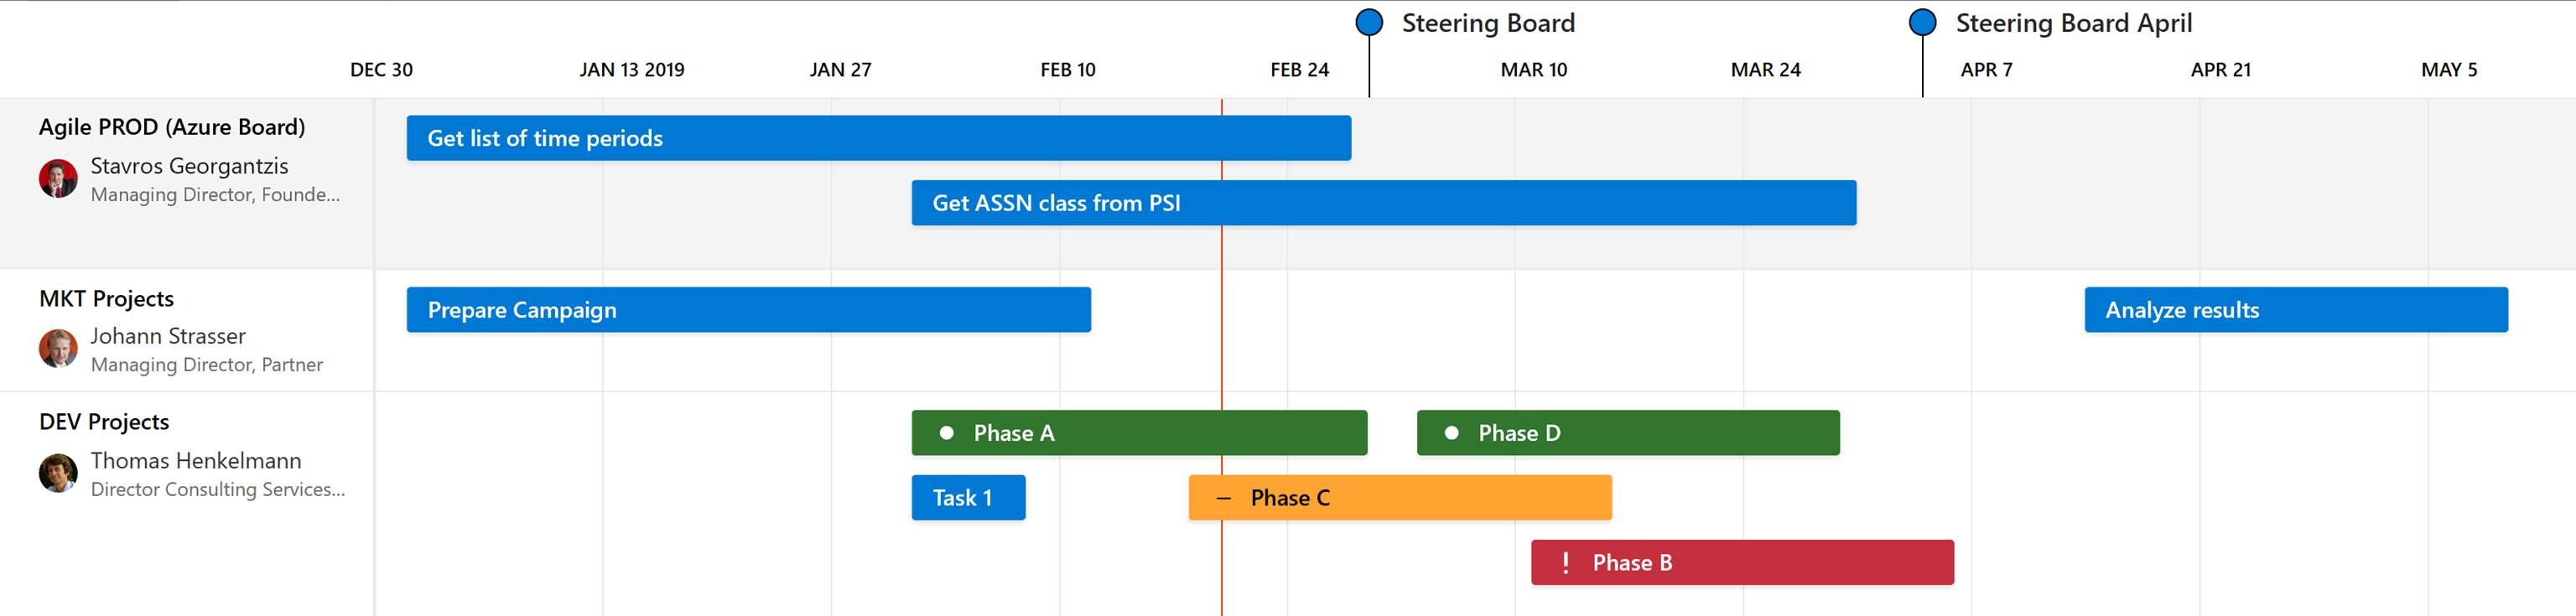This screenshot has width=2576, height=616.
Task: Select the Agile PROD (Azure Board) swimlane title
Action: click(172, 127)
